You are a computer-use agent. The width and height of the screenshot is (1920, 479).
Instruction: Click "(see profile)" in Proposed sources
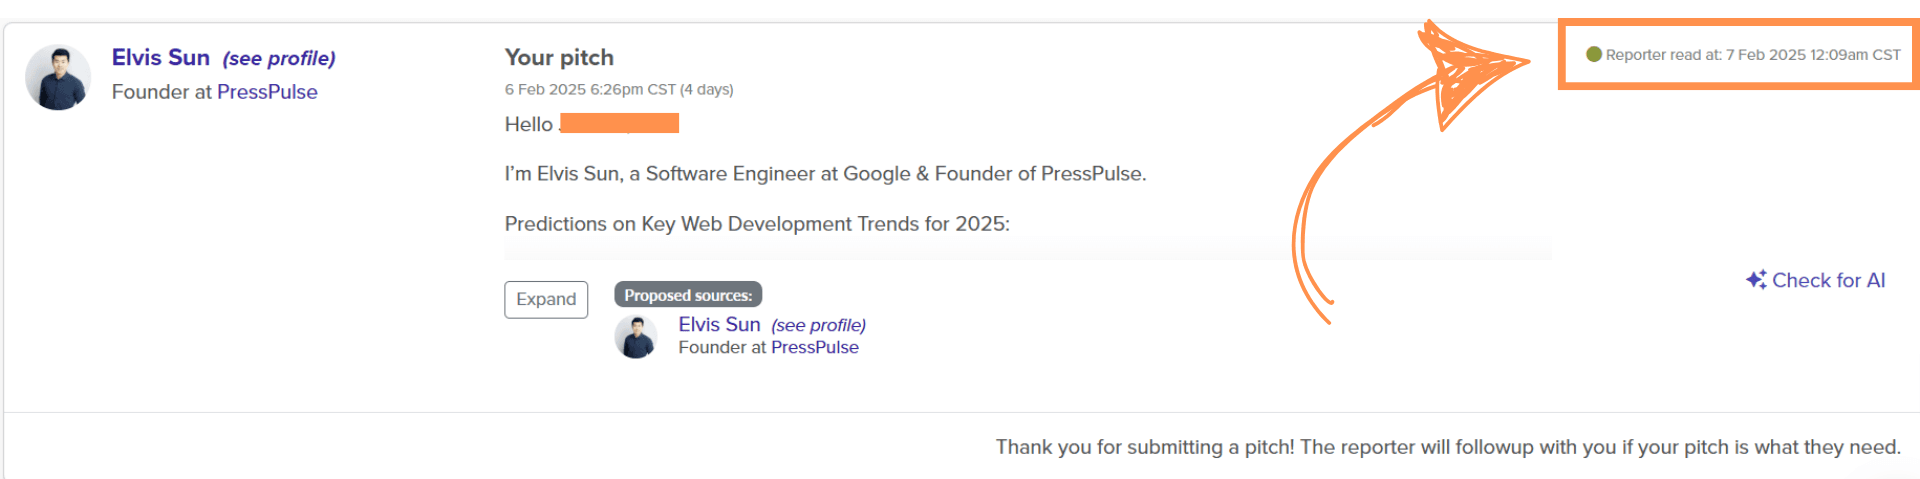[x=818, y=325]
